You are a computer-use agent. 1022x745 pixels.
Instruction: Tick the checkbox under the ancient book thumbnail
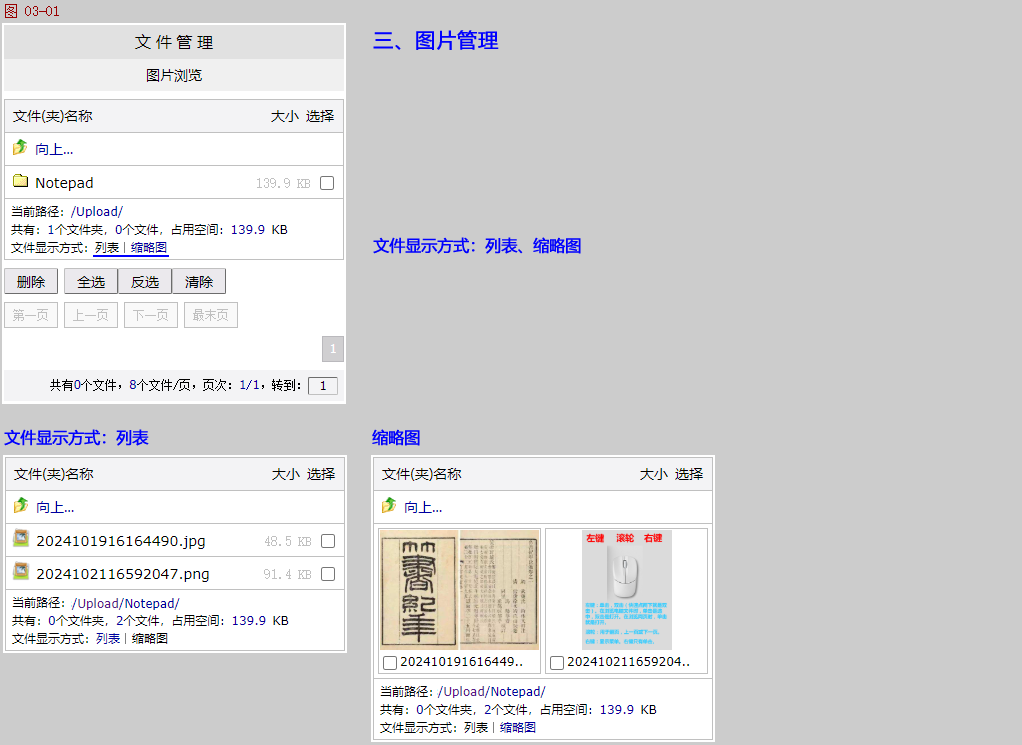(390, 662)
